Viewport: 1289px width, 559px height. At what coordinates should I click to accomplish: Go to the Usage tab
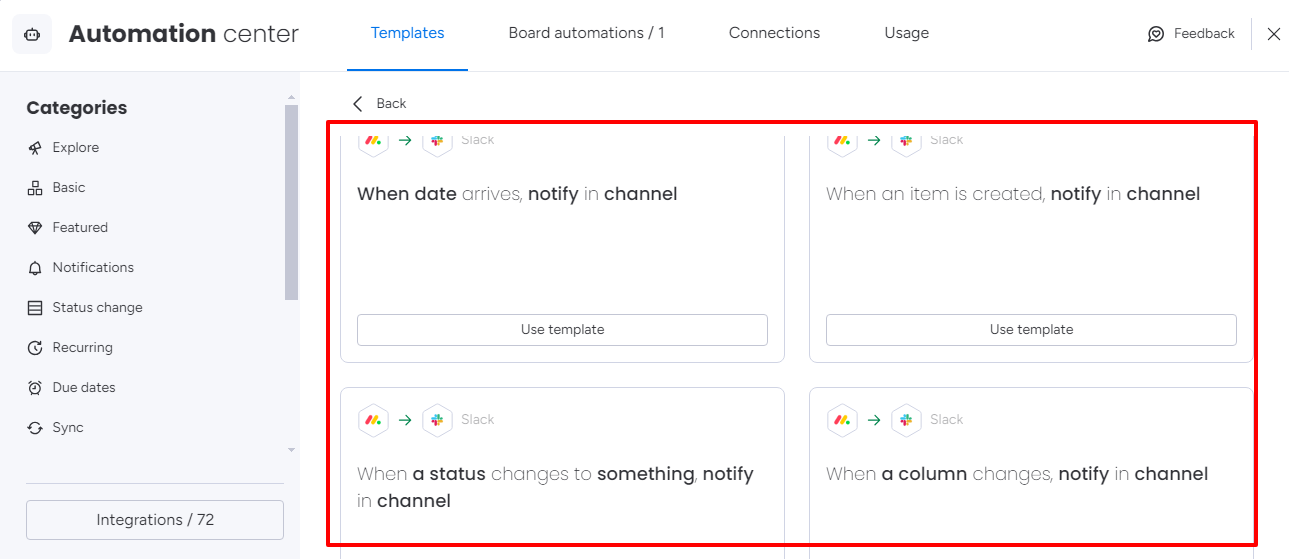[x=906, y=33]
